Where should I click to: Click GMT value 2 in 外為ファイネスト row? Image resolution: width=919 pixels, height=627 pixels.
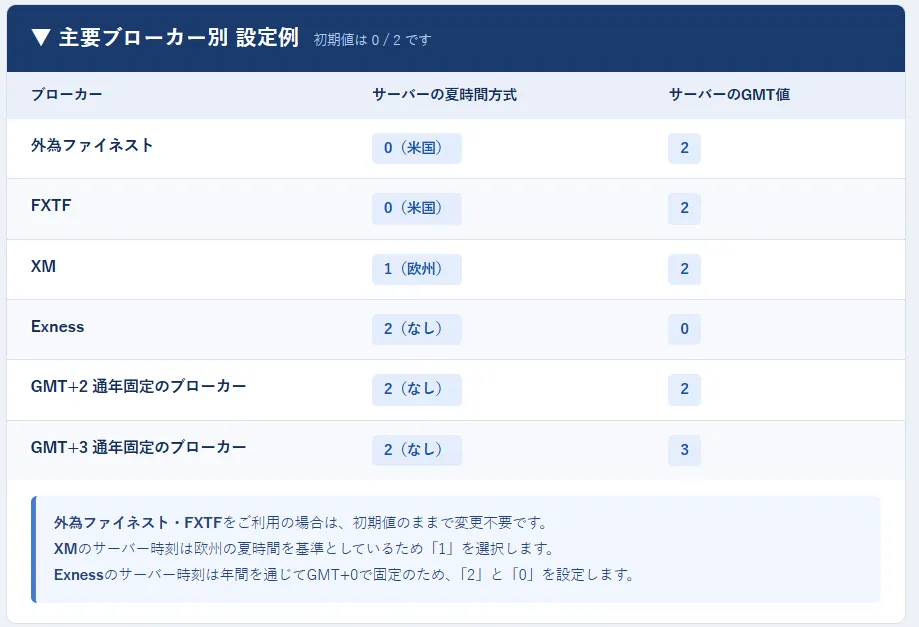tap(685, 148)
